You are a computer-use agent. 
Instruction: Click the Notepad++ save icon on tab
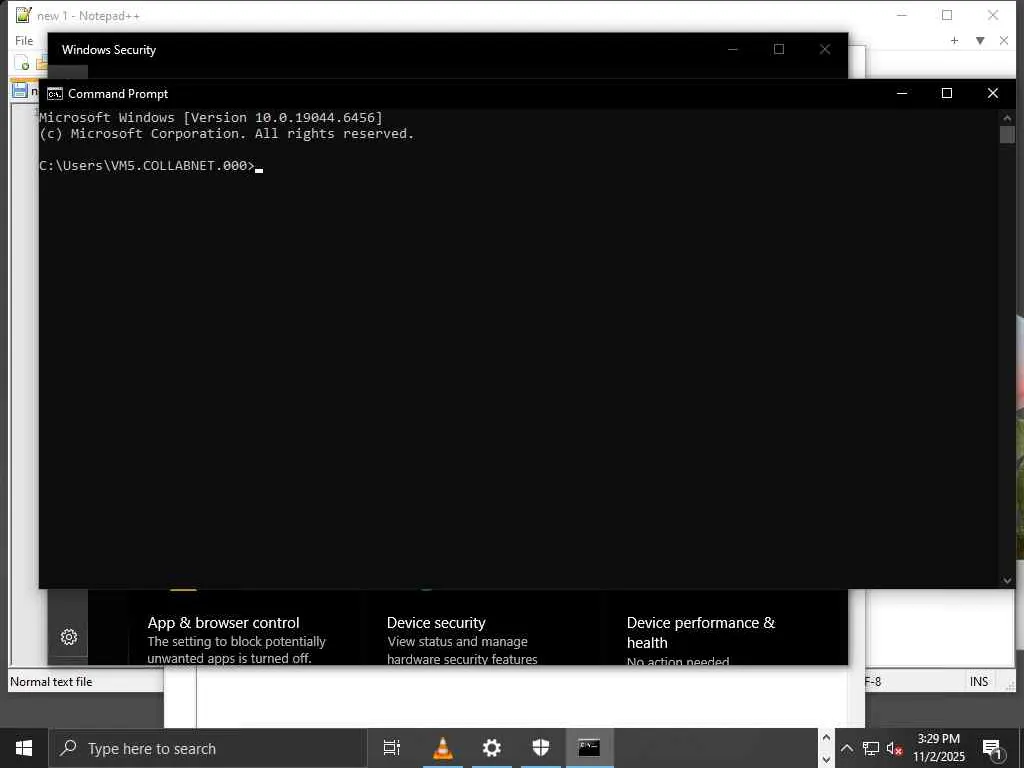coord(20,91)
